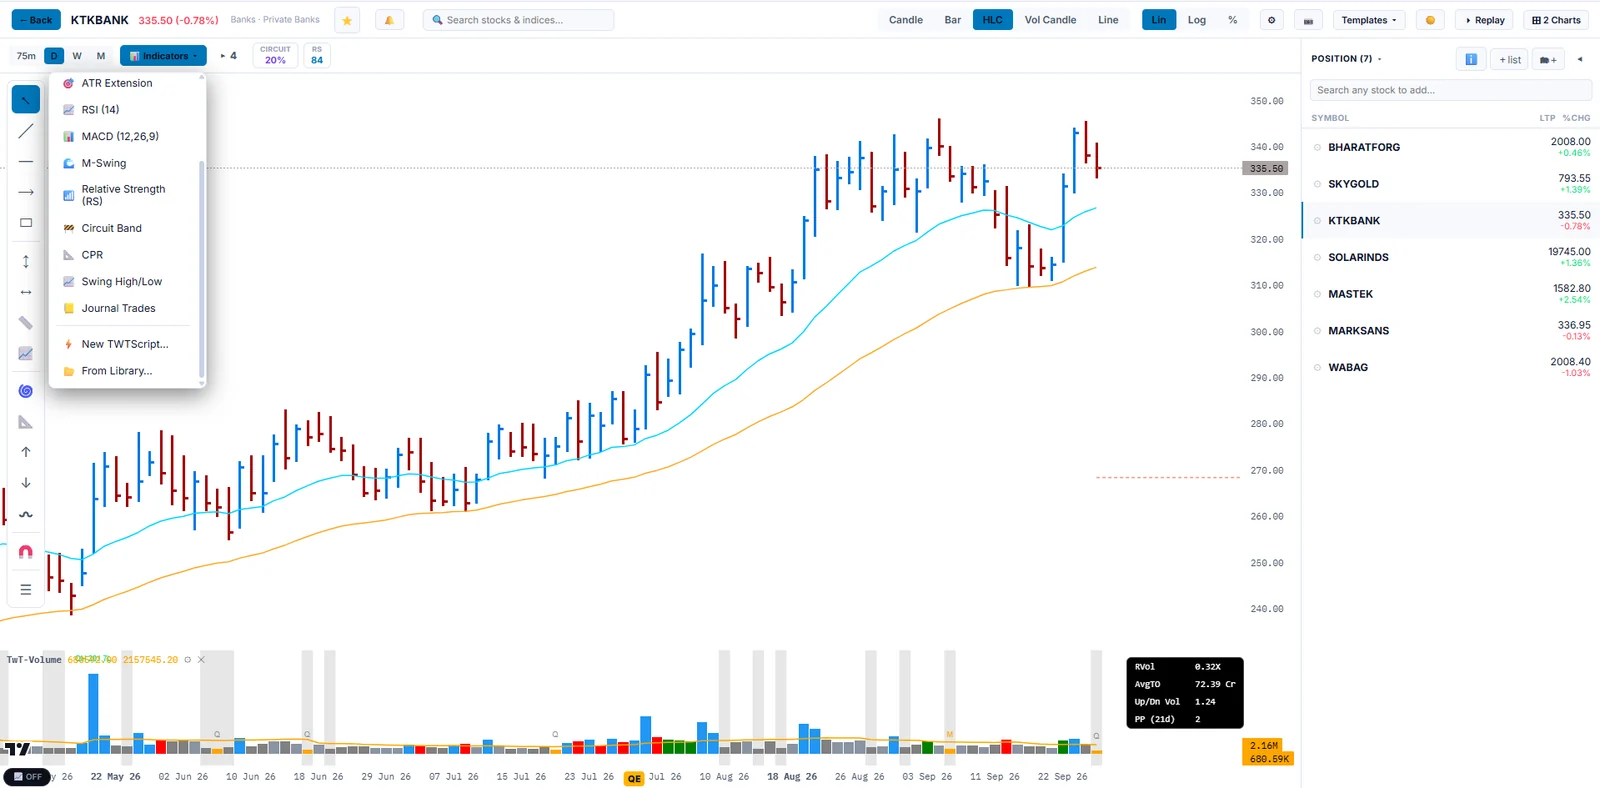This screenshot has width=1600, height=788.
Task: Select the weekly W timeframe
Action: pyautogui.click(x=77, y=56)
